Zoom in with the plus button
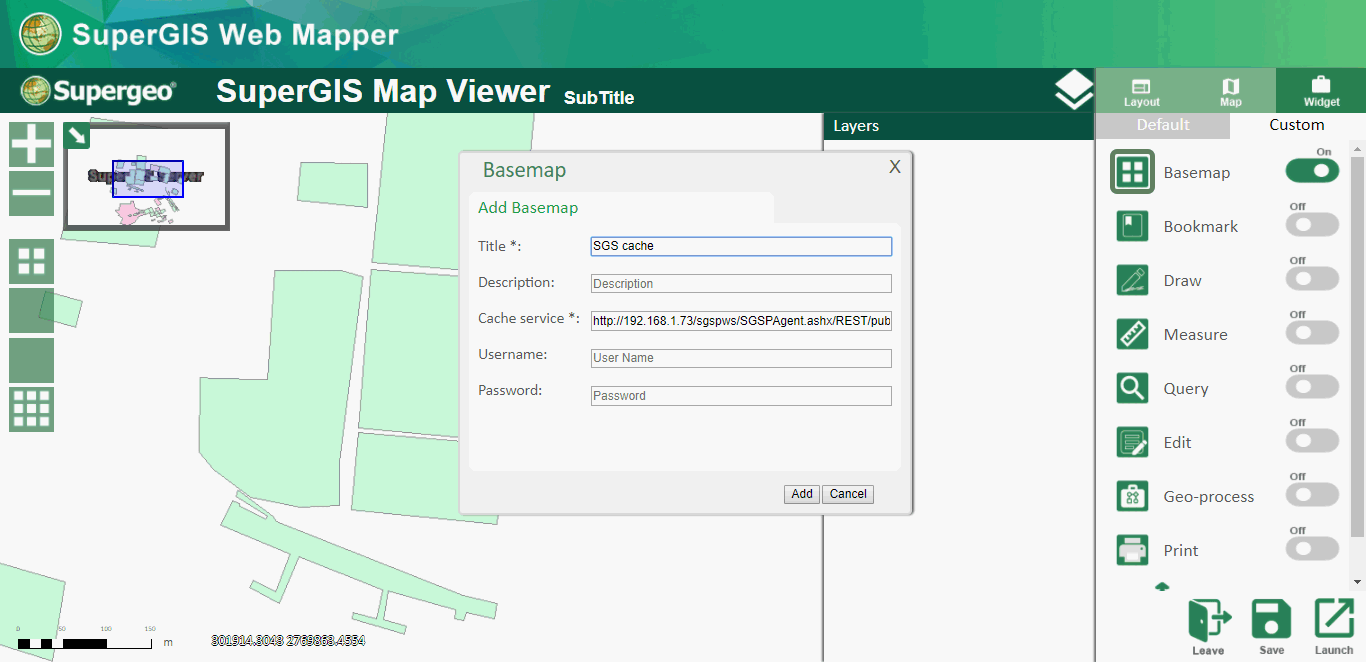Image resolution: width=1366 pixels, height=662 pixels. 32,144
